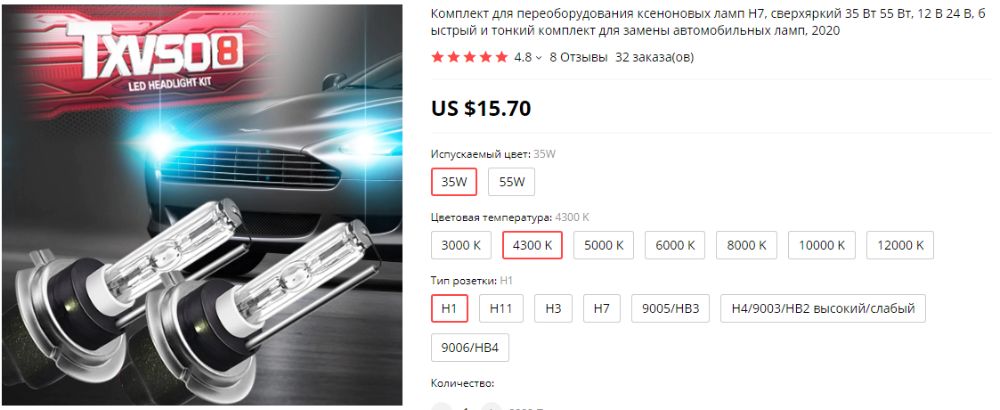Click the five-star rating icons

[x=470, y=57]
